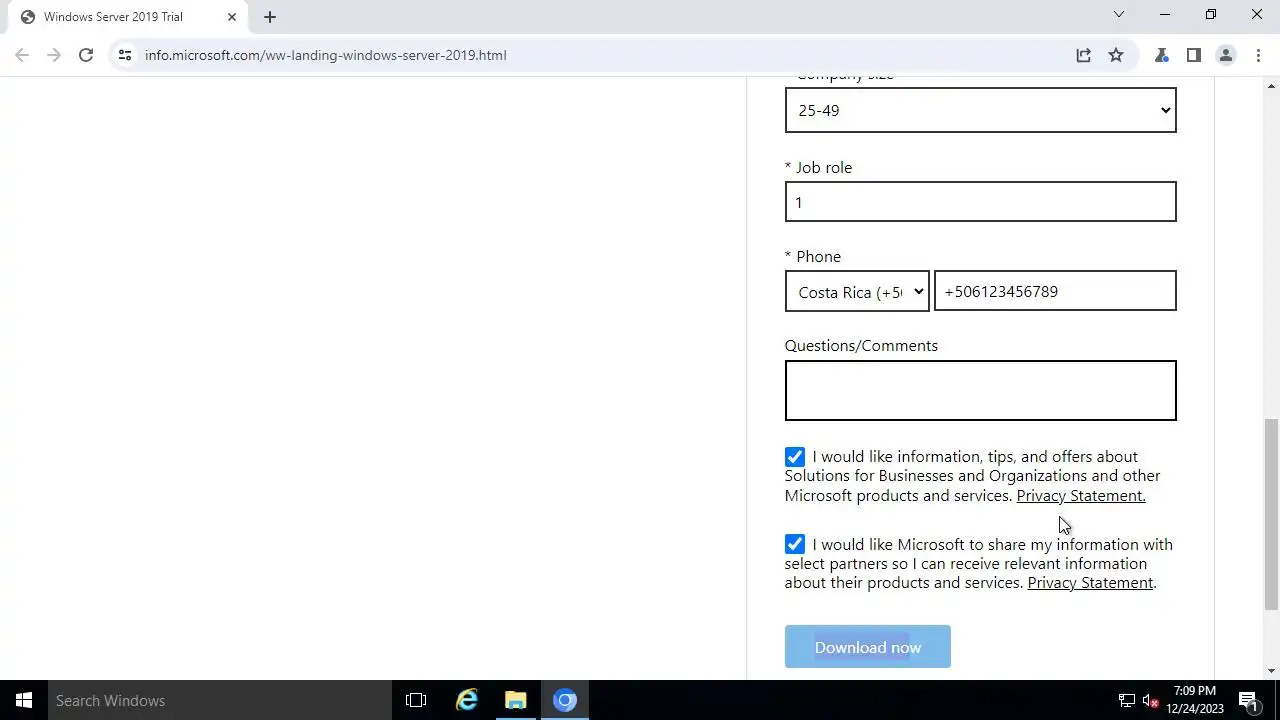Restore down the Chrome window
The image size is (1280, 720).
tap(1211, 14)
